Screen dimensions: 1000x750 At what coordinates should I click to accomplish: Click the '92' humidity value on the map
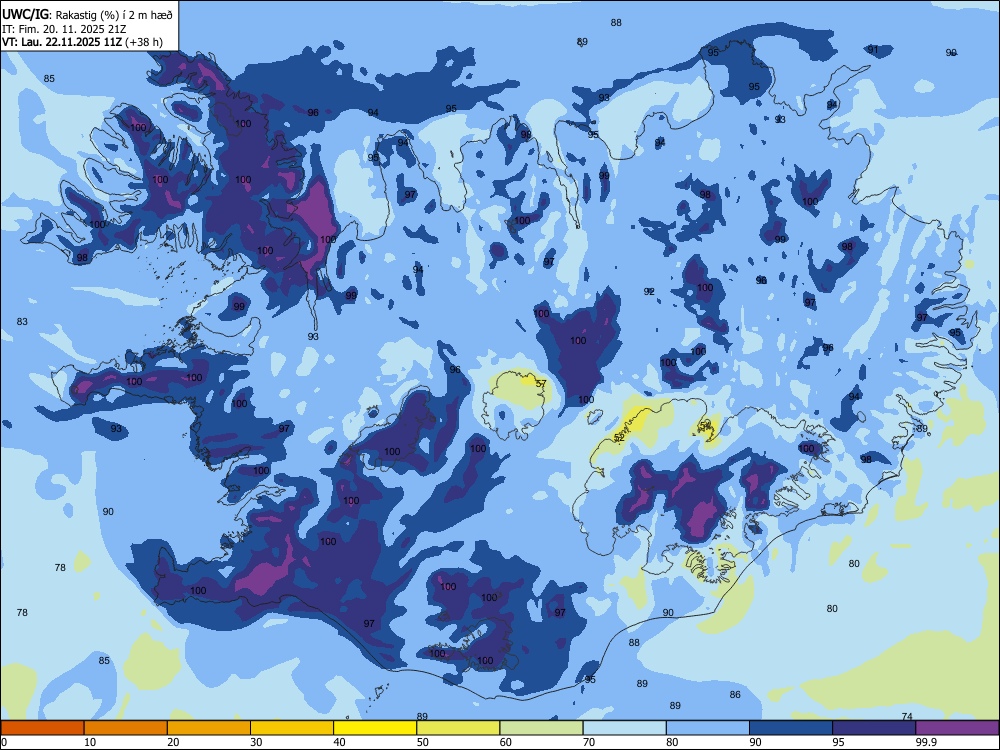[x=649, y=291]
